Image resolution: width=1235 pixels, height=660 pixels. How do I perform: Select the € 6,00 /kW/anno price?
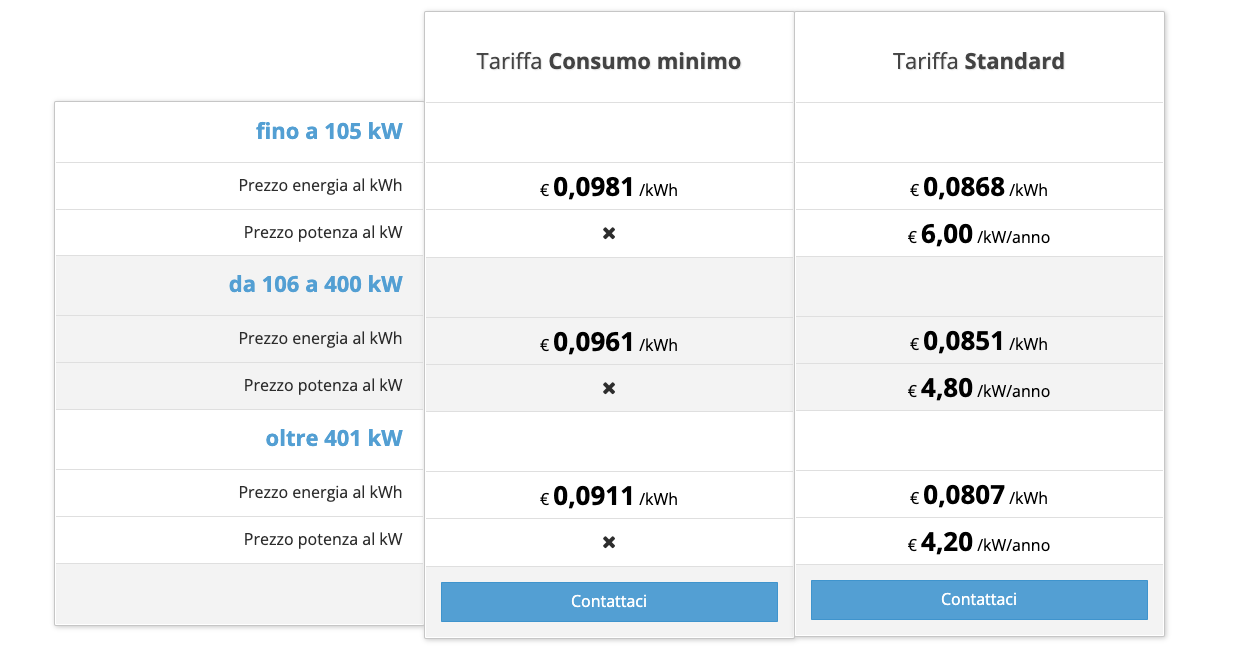pos(979,235)
